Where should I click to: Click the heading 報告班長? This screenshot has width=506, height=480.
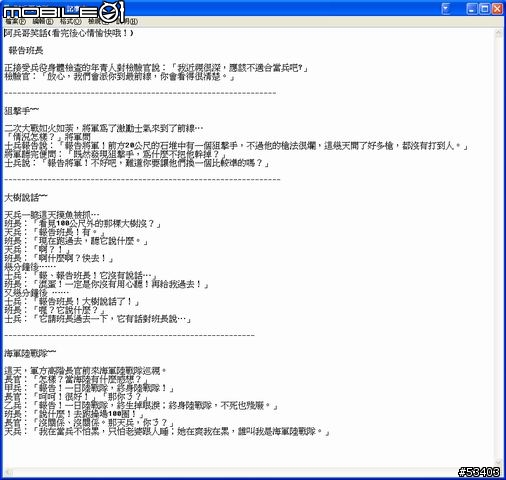(x=26, y=51)
